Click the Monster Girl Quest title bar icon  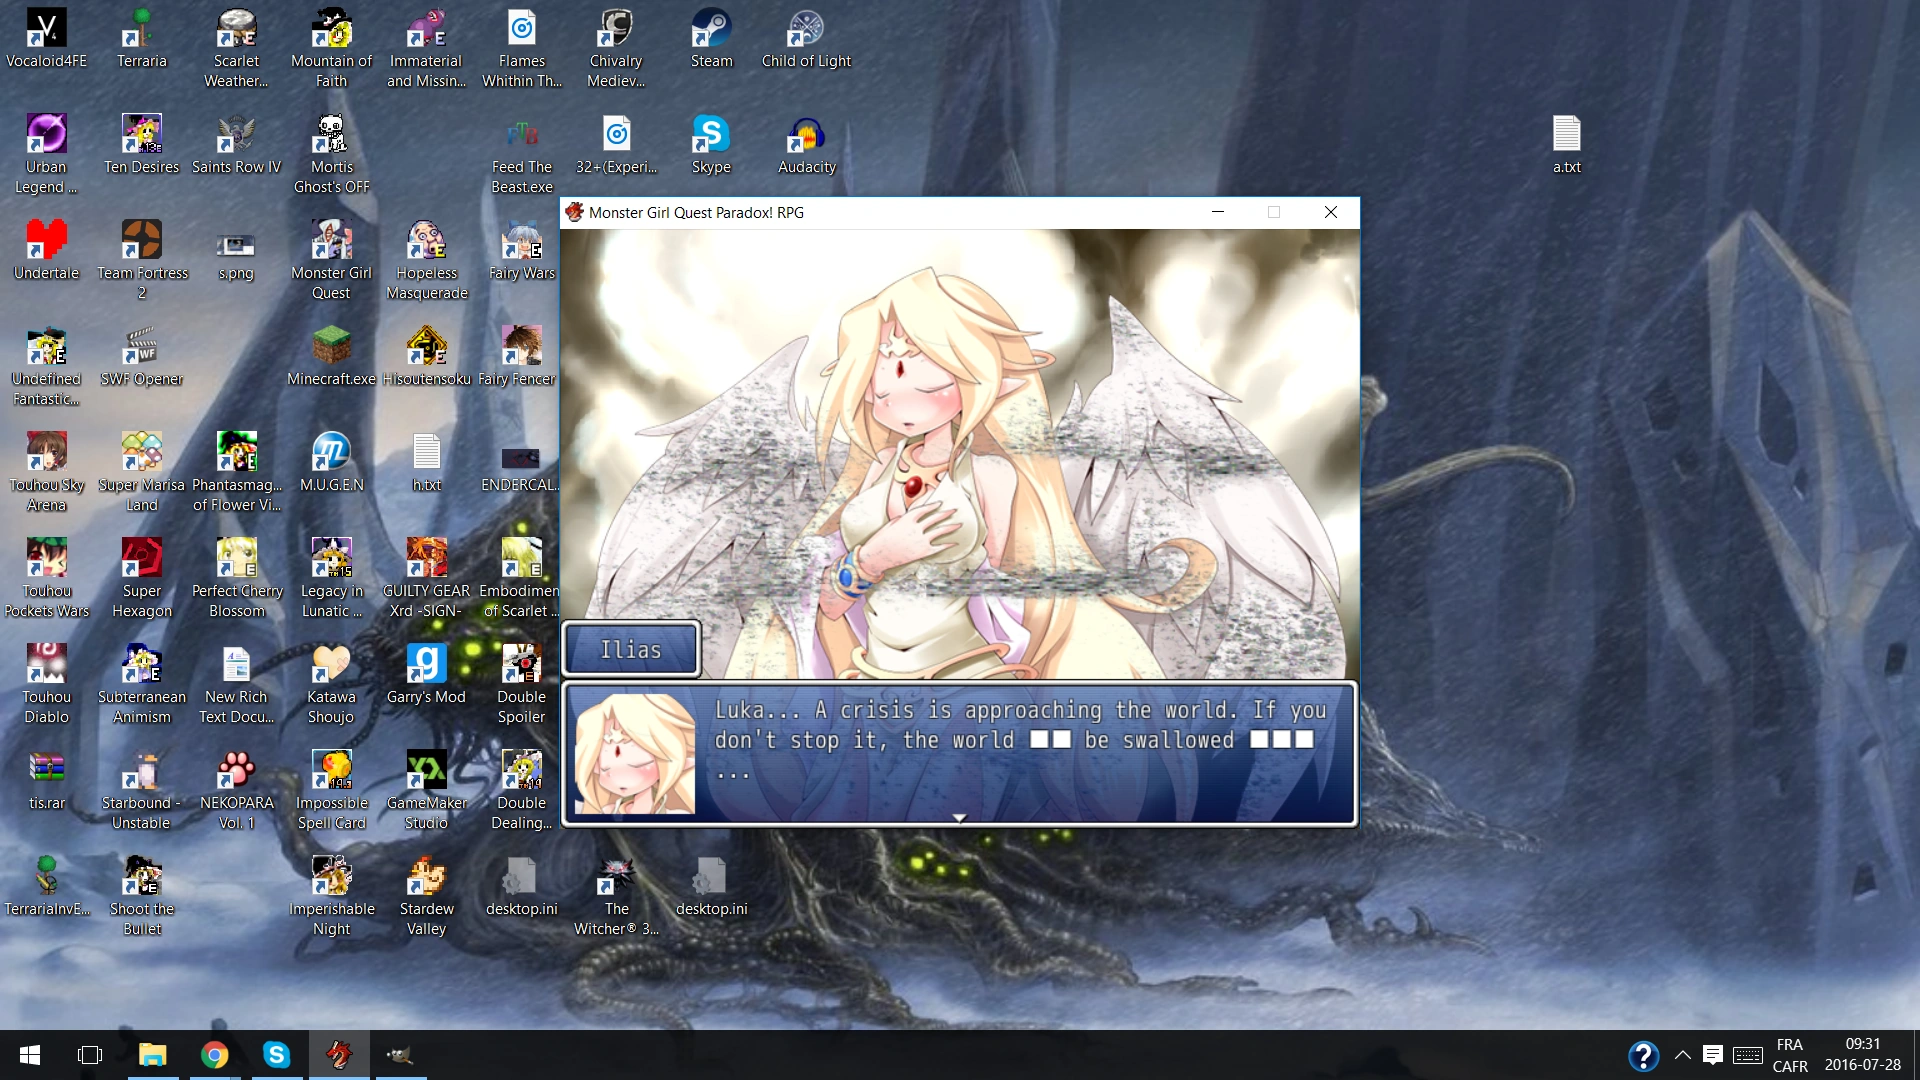(x=575, y=212)
